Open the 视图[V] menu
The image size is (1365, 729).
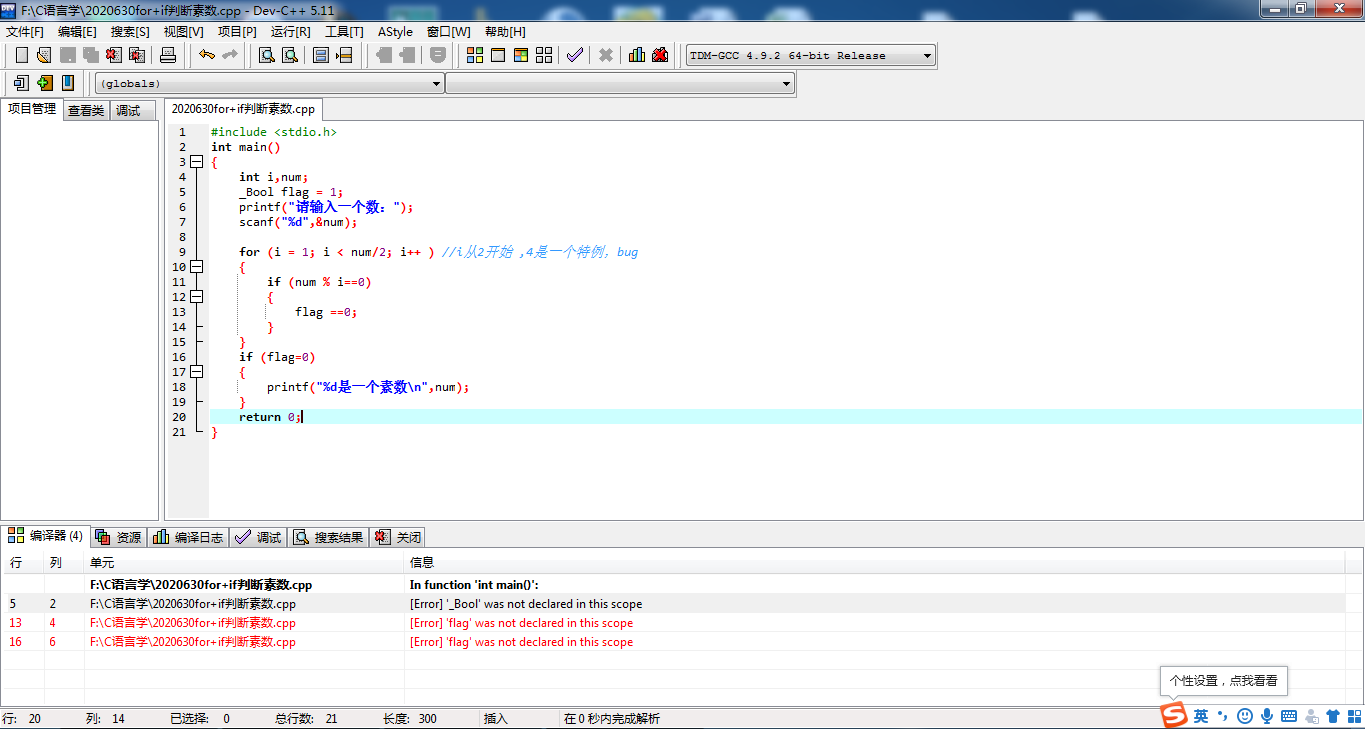click(x=184, y=32)
